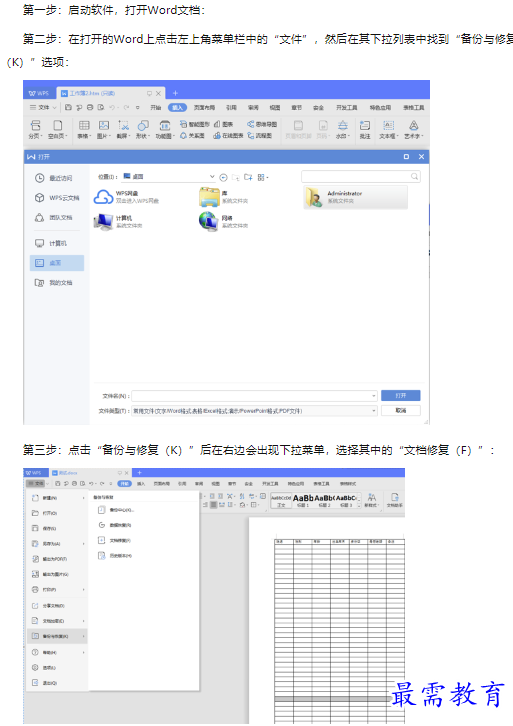Click the search field in Open dialog
This screenshot has width=513, height=726.
(361, 176)
